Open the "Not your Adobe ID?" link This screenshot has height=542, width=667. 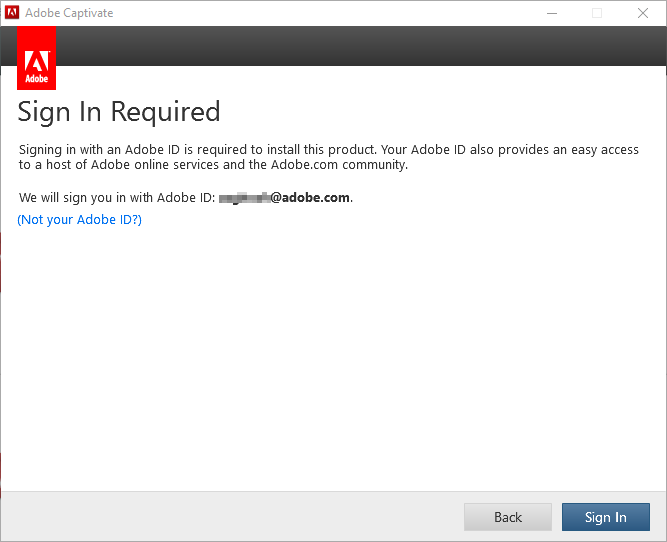tap(80, 220)
